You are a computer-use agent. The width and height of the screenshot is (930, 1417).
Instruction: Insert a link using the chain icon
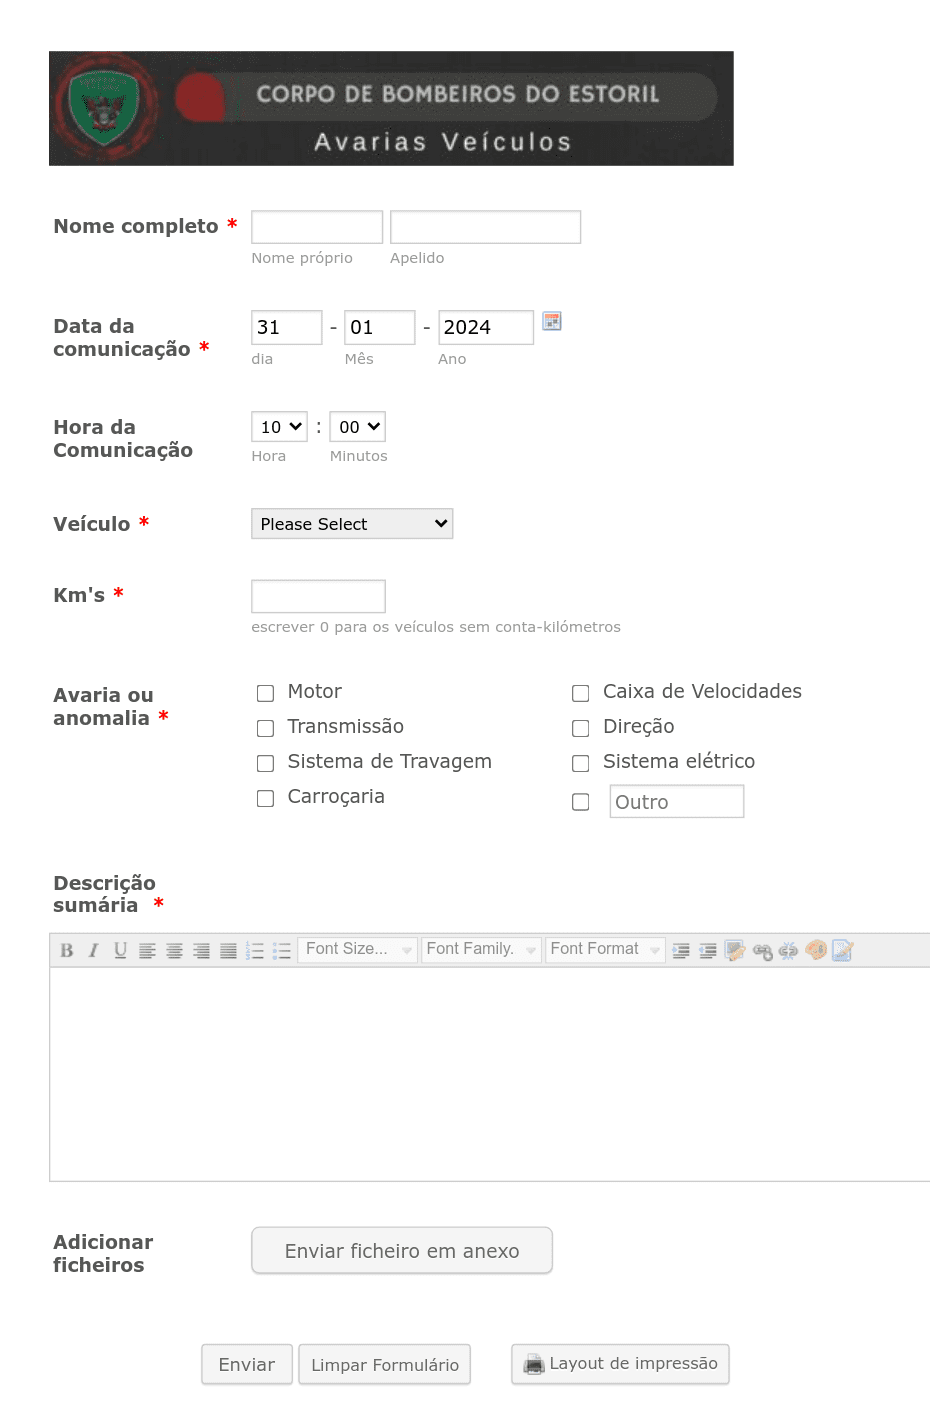(762, 951)
